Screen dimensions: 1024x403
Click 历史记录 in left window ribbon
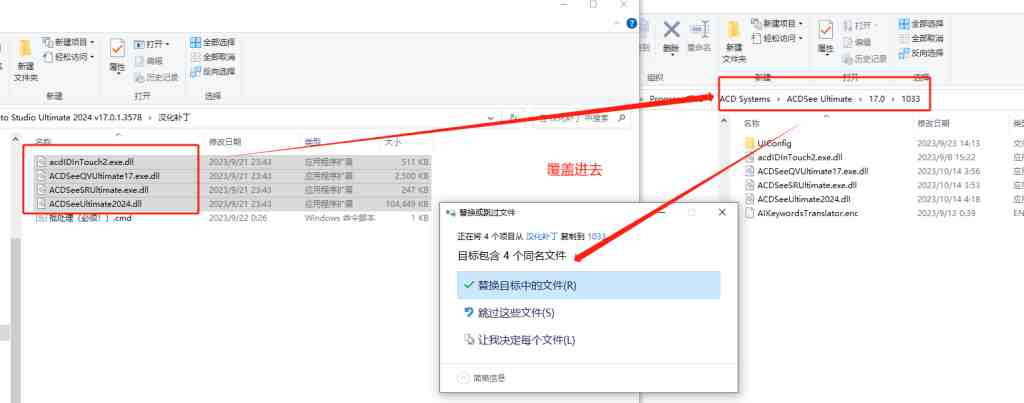click(x=157, y=77)
